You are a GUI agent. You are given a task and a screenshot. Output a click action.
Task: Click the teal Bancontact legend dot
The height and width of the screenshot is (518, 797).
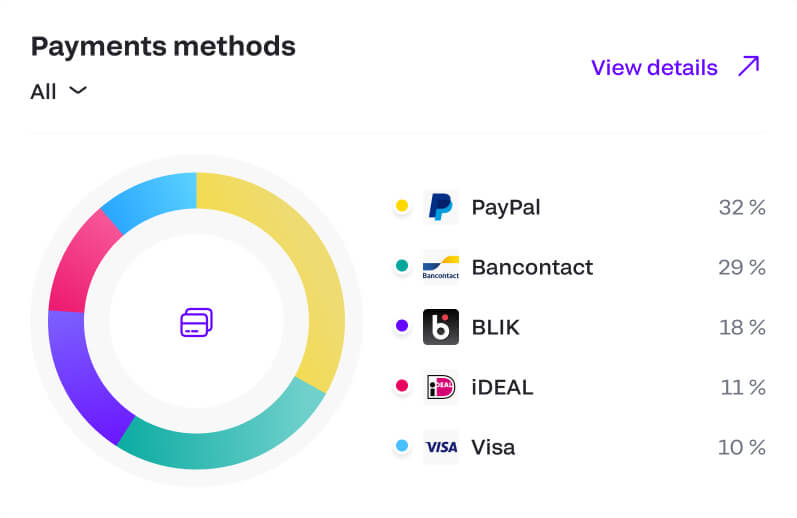pos(402,267)
